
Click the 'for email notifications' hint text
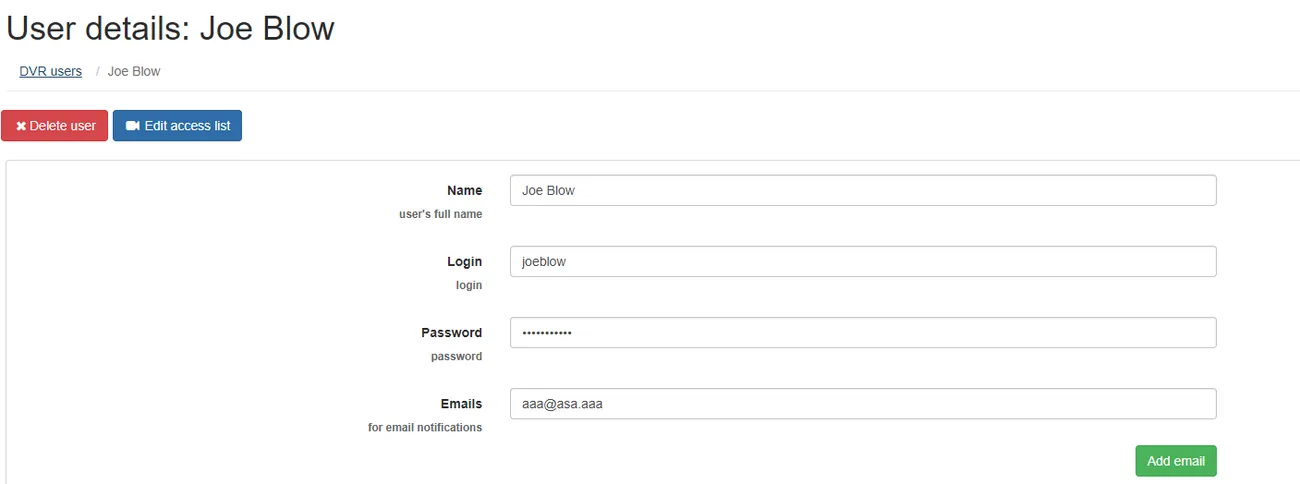click(x=425, y=427)
